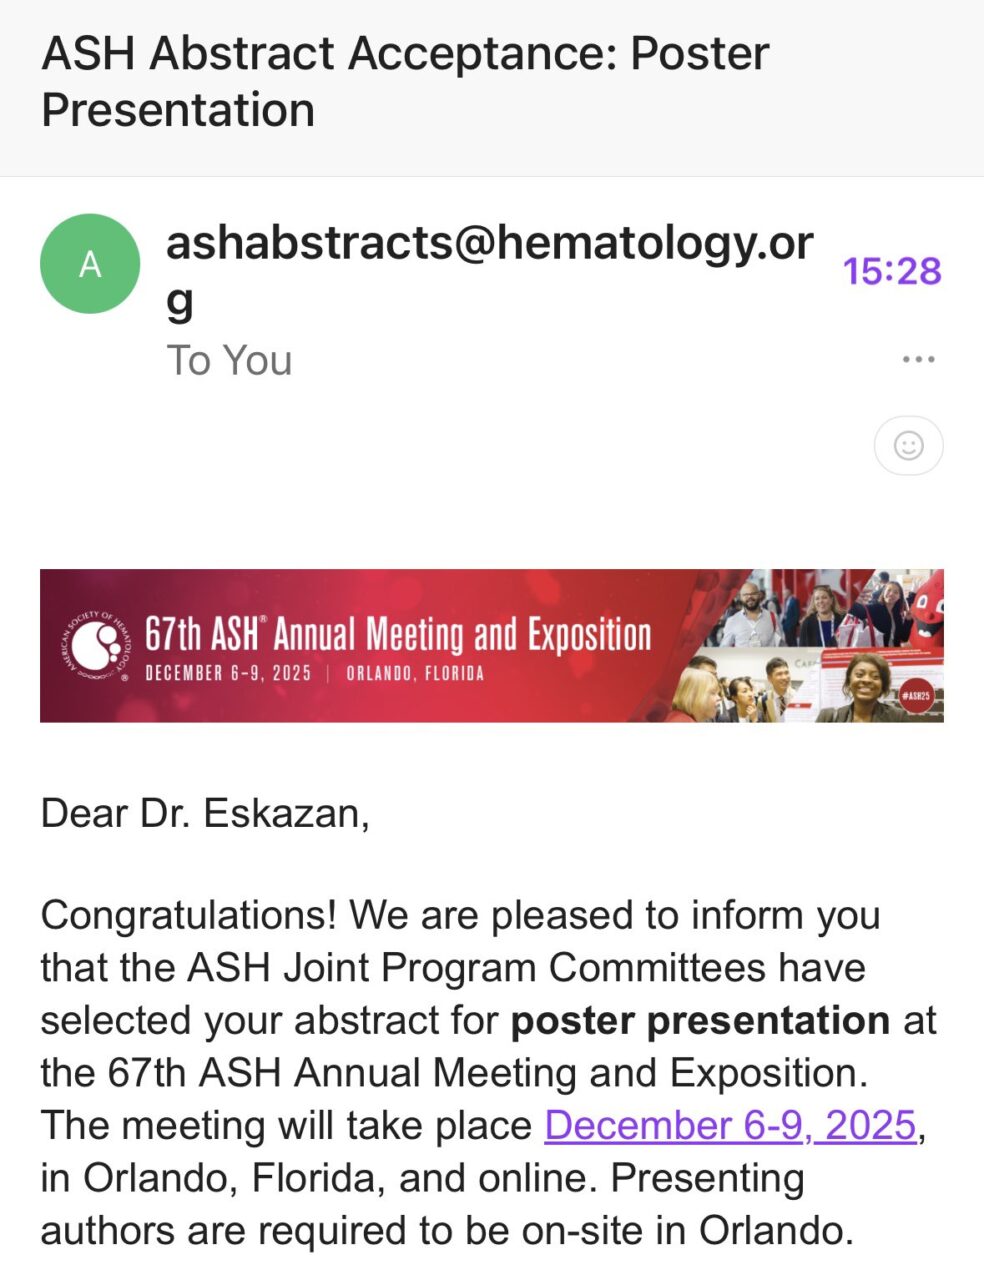Click the '67th ASH Annual Meeting' banner title
The height and width of the screenshot is (1280, 984).
coord(398,634)
